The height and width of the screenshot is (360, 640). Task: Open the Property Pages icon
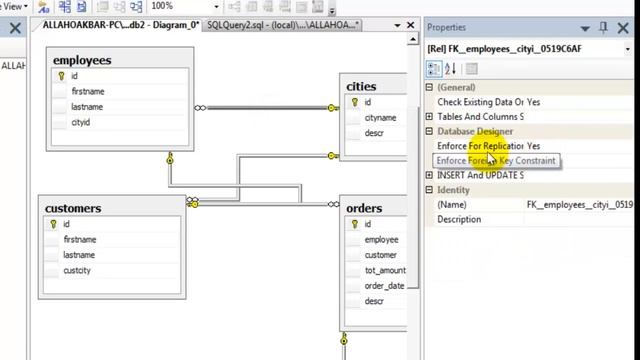coord(471,69)
